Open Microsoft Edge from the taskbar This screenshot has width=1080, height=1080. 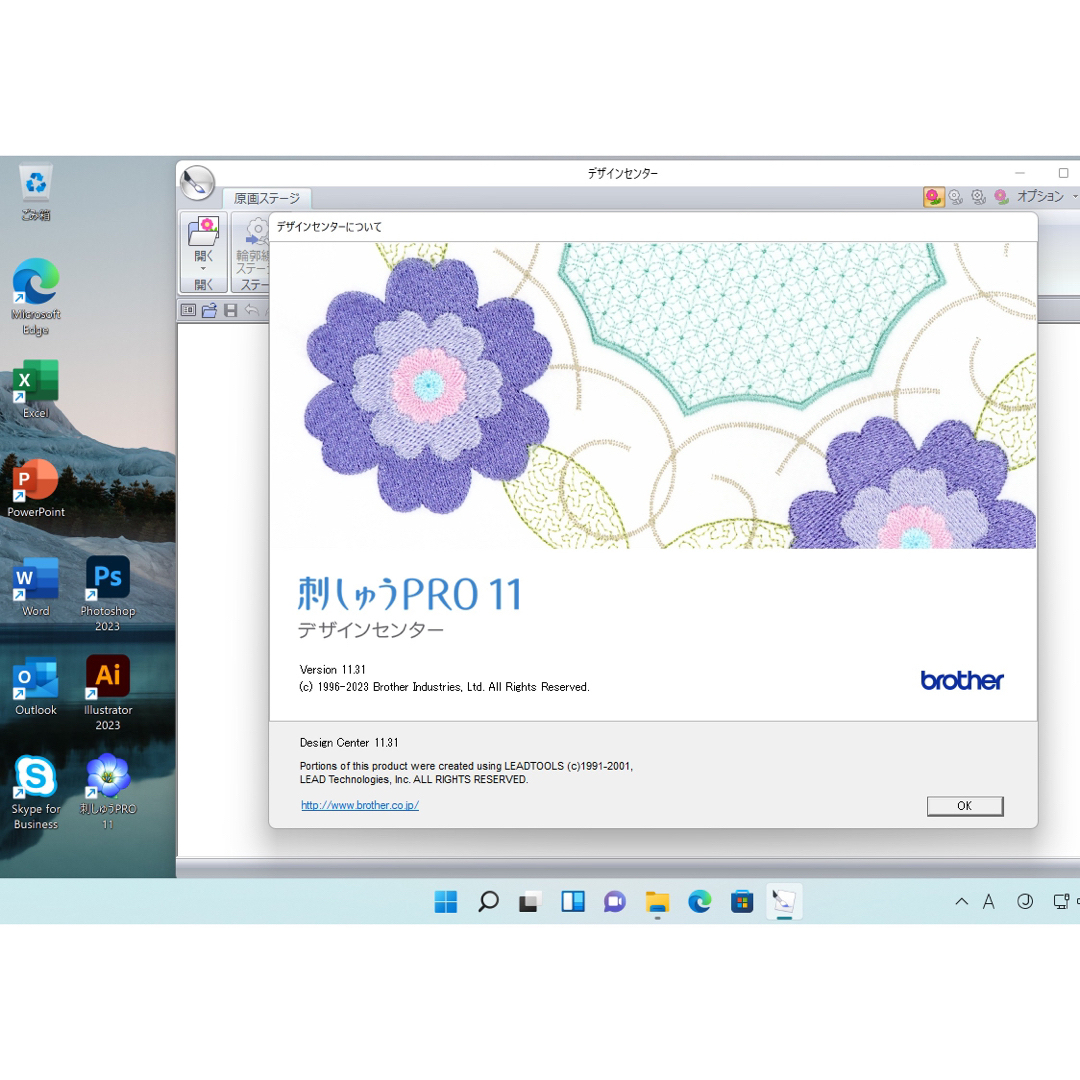pos(700,901)
